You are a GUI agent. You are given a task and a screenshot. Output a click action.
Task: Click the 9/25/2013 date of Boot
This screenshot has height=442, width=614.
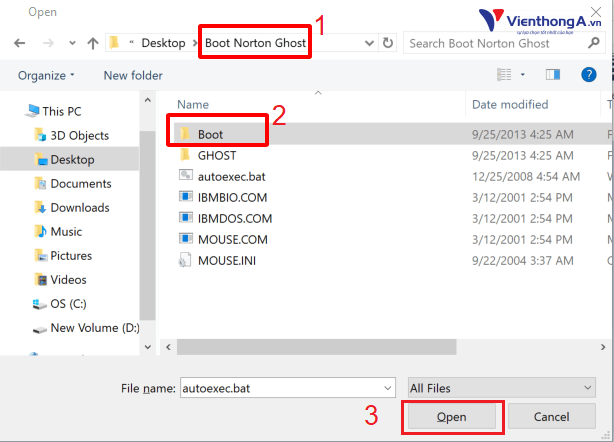click(522, 134)
